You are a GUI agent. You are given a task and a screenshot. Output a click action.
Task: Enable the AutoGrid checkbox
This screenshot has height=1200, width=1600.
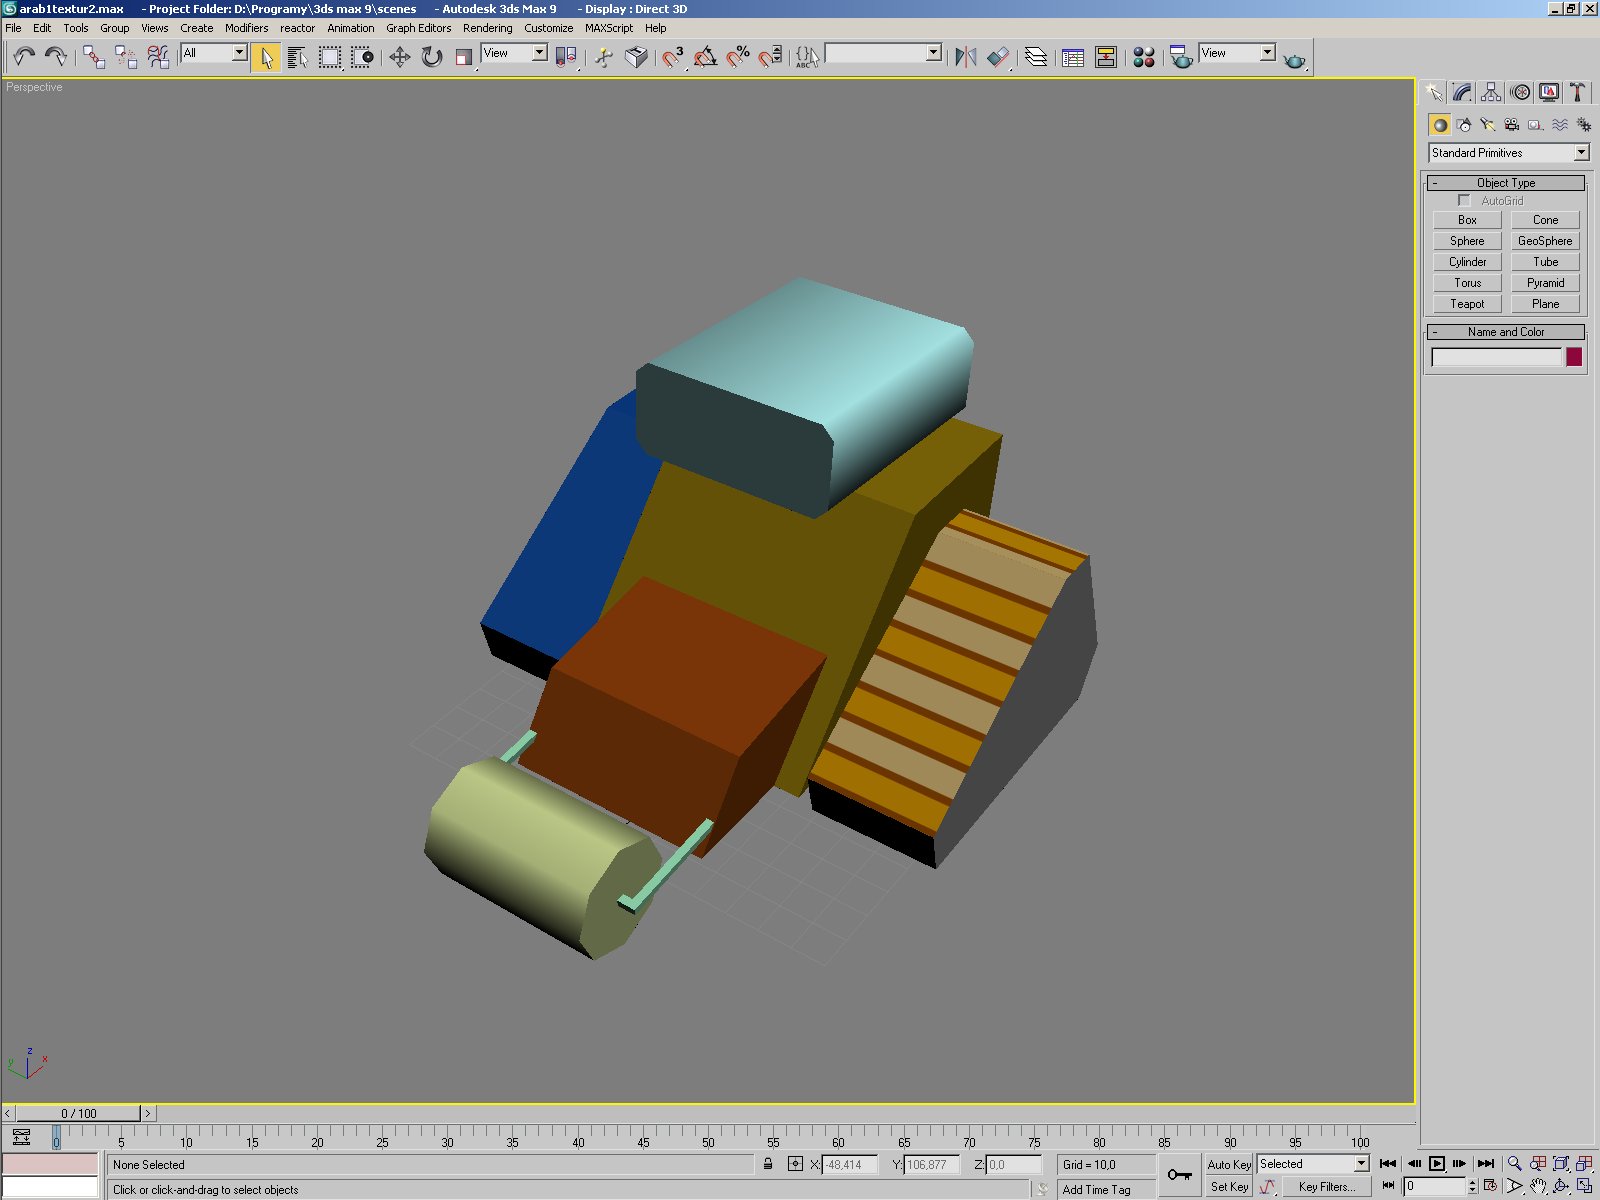pyautogui.click(x=1464, y=201)
